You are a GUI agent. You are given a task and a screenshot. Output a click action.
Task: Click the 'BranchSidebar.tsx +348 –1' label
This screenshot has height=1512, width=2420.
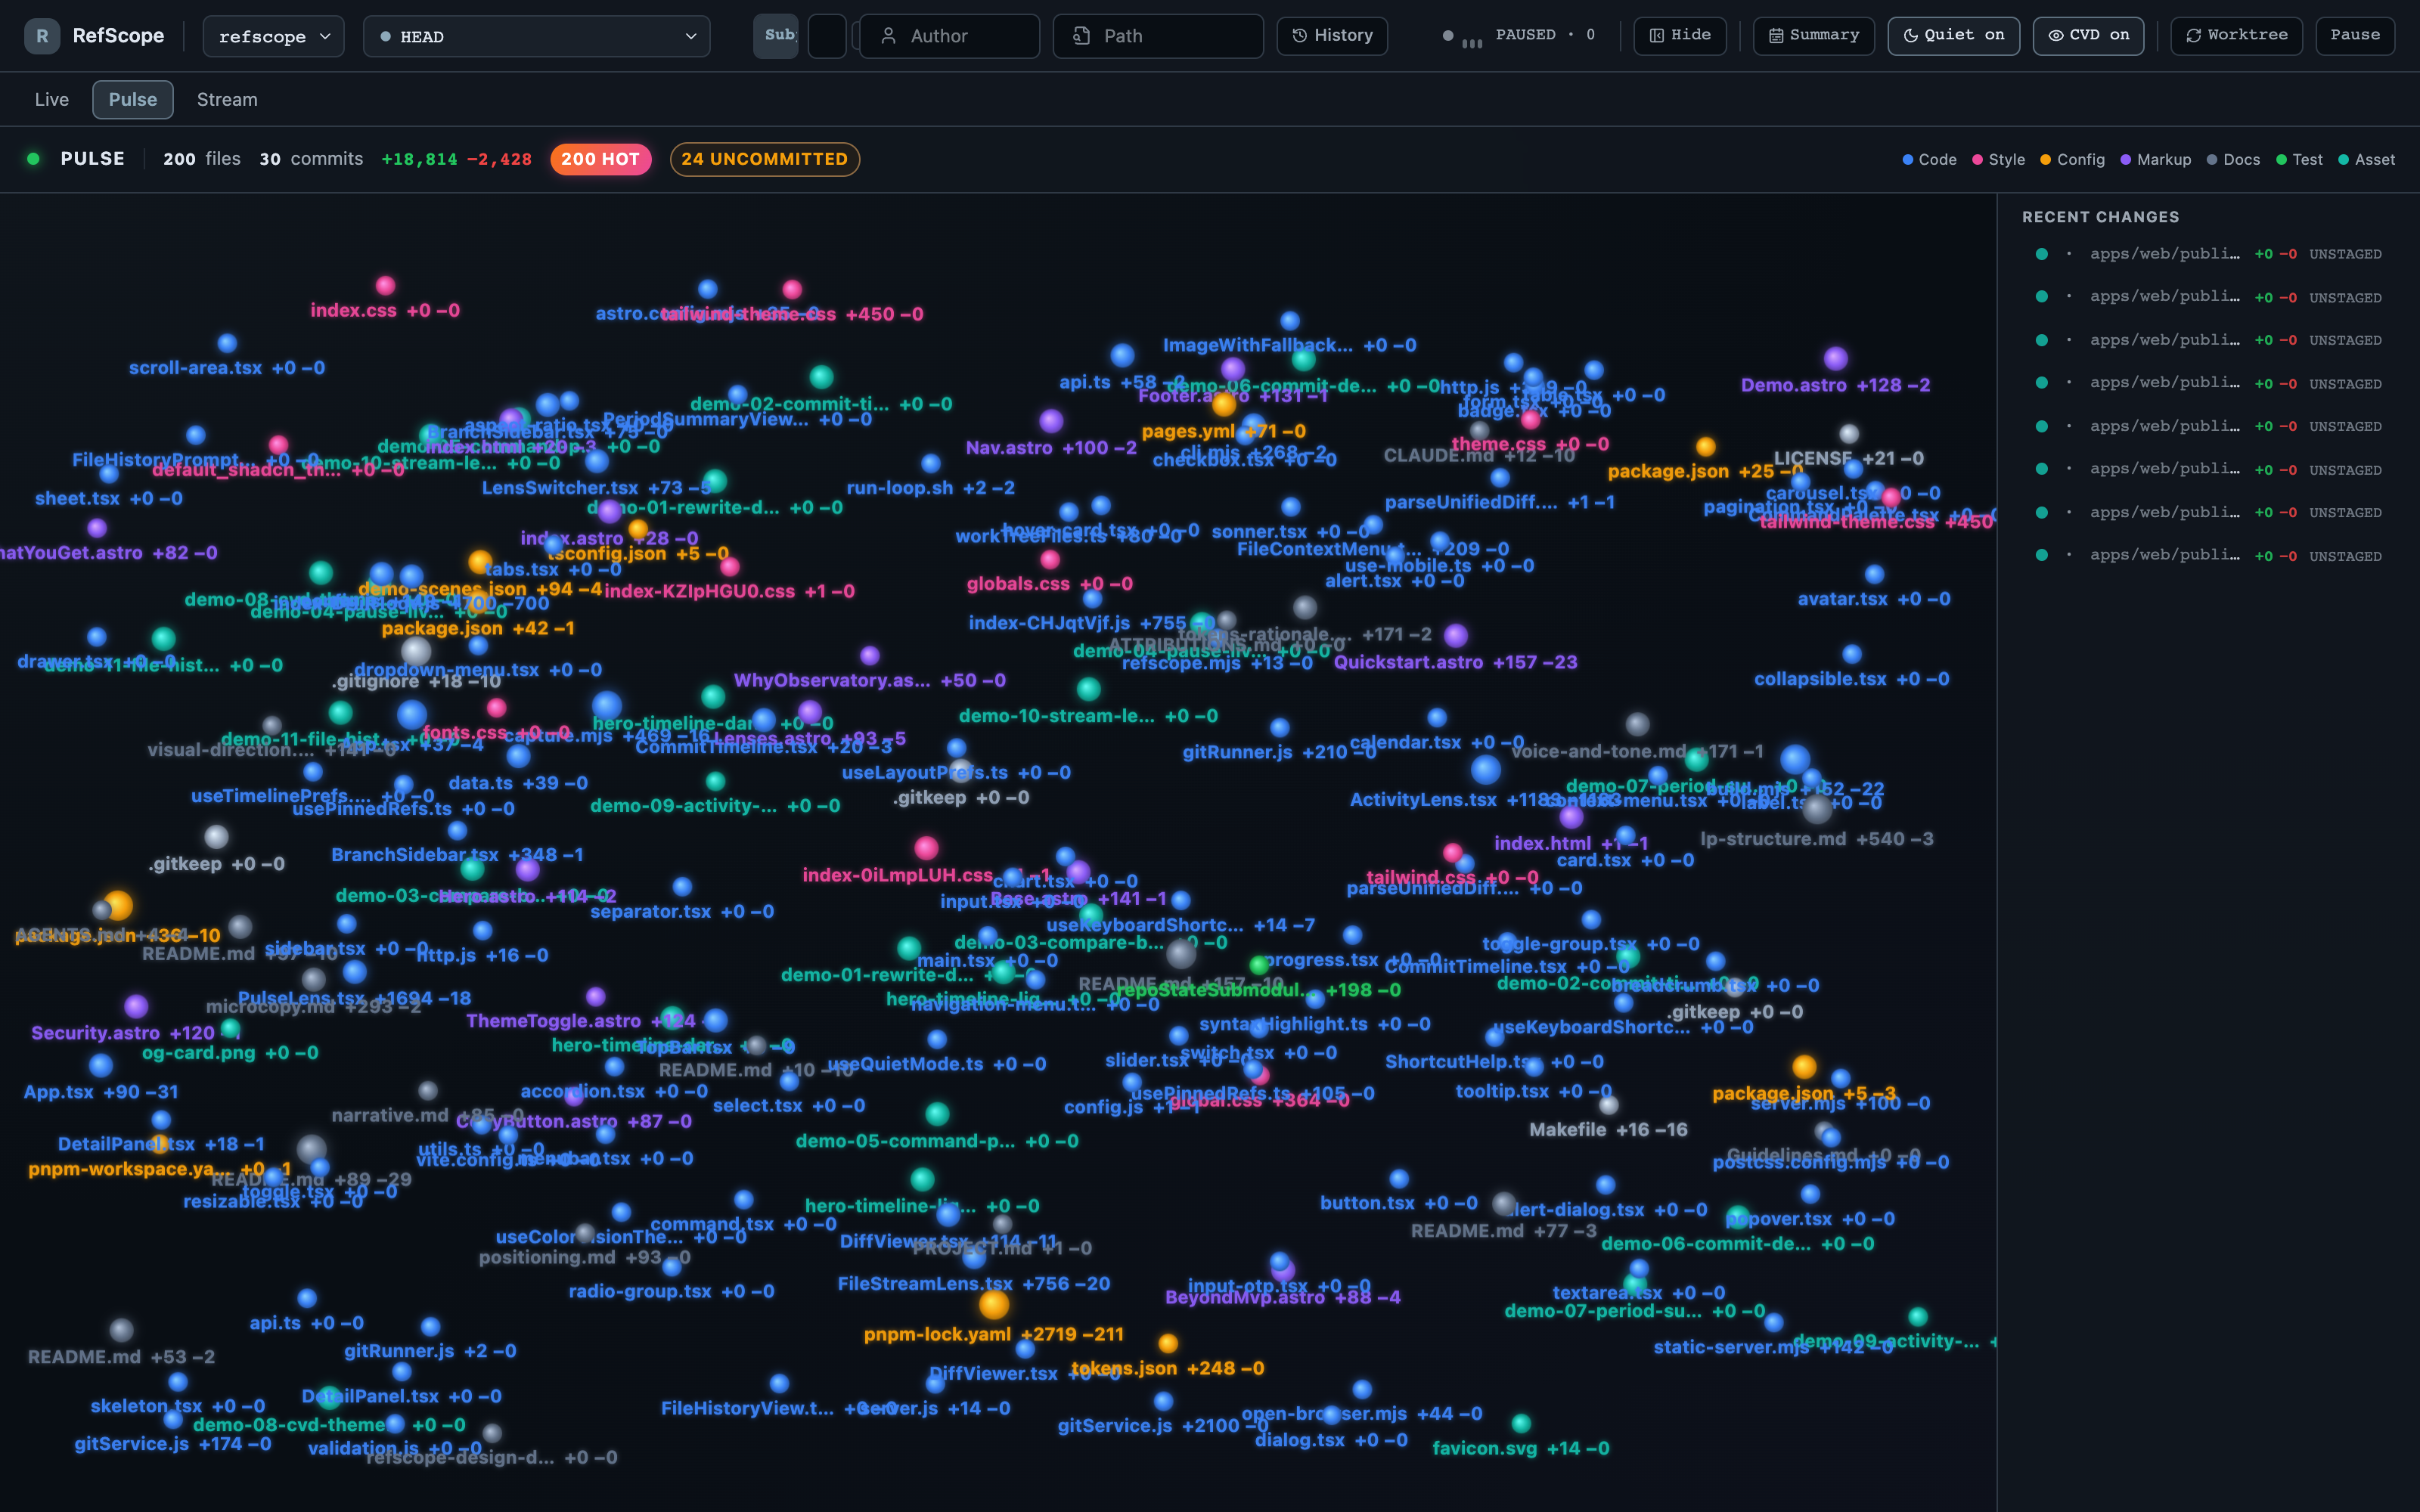click(x=457, y=855)
